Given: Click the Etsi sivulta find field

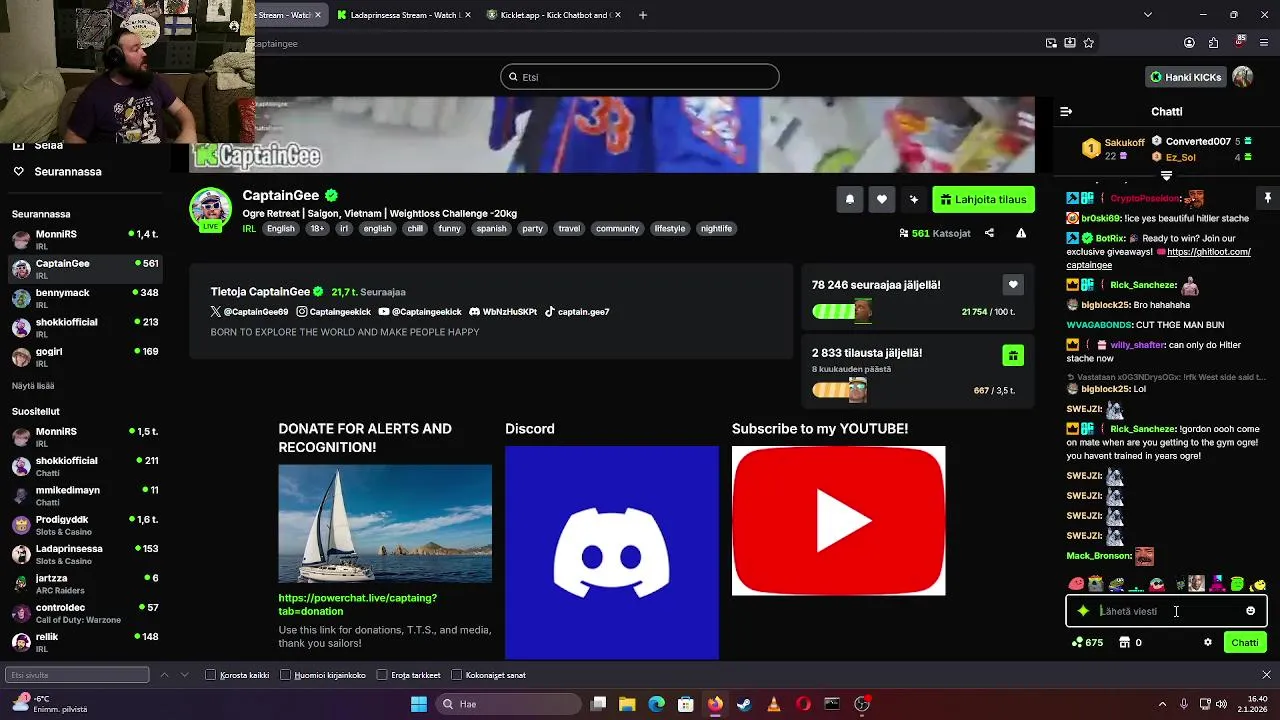Looking at the screenshot, I should click(x=77, y=675).
